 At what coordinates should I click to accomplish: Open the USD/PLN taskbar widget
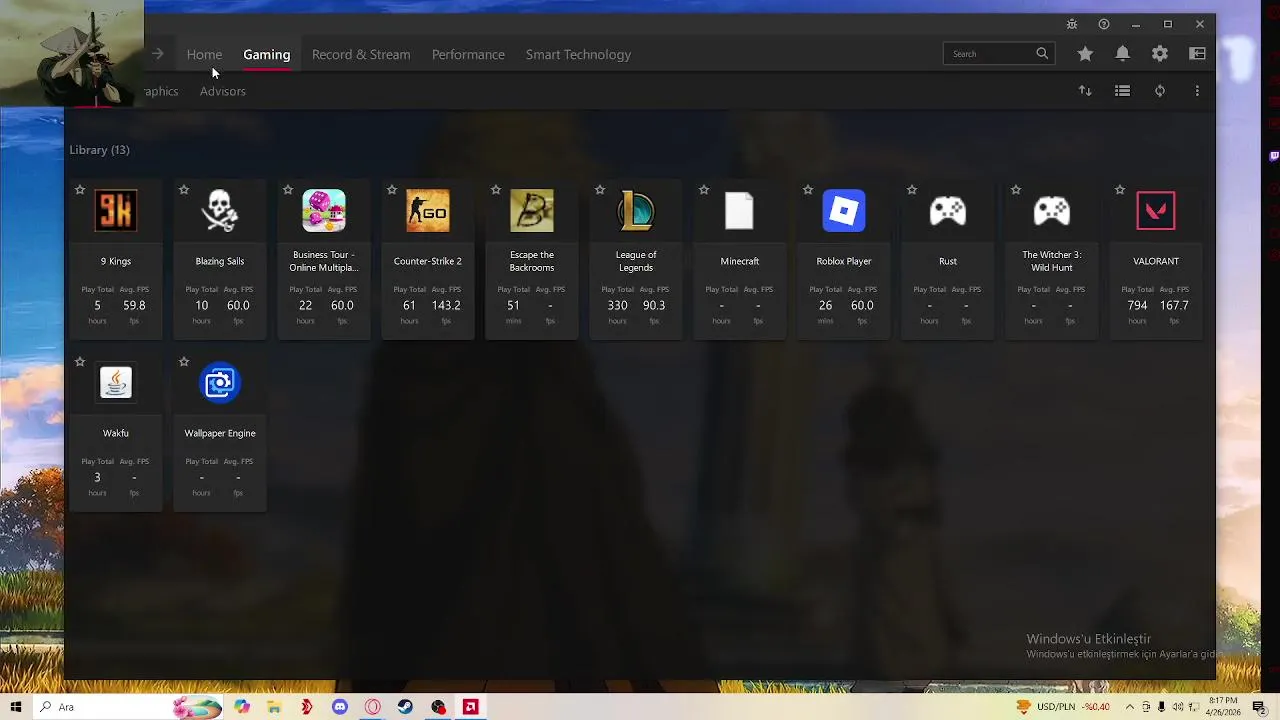[x=1063, y=707]
